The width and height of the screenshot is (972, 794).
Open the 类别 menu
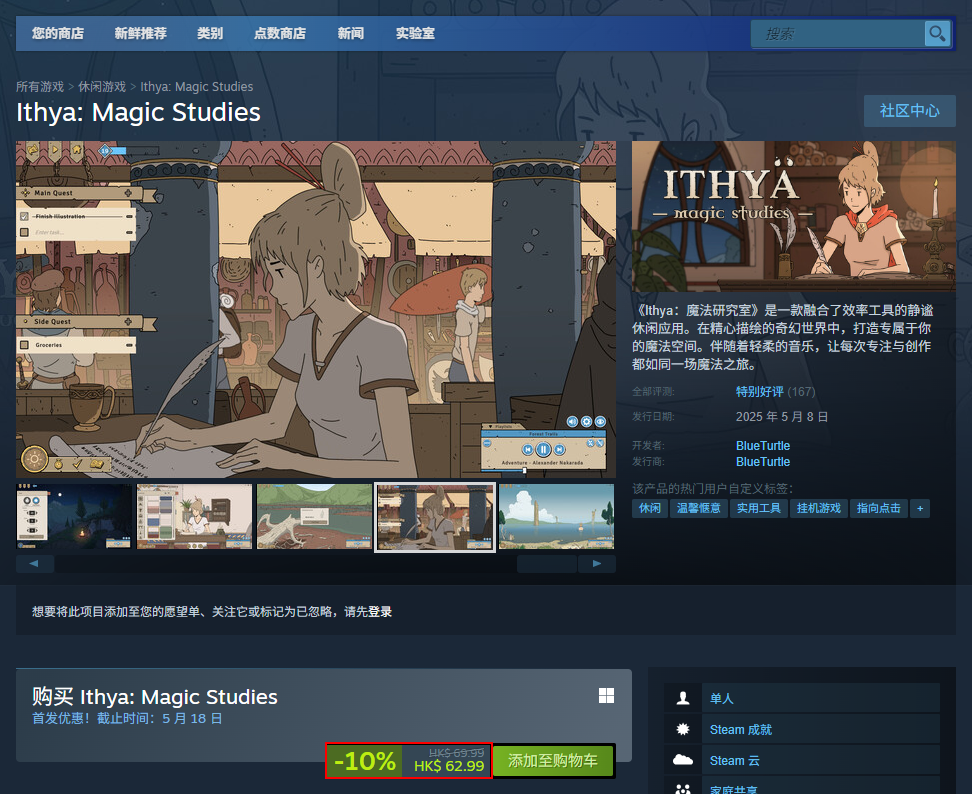click(210, 33)
